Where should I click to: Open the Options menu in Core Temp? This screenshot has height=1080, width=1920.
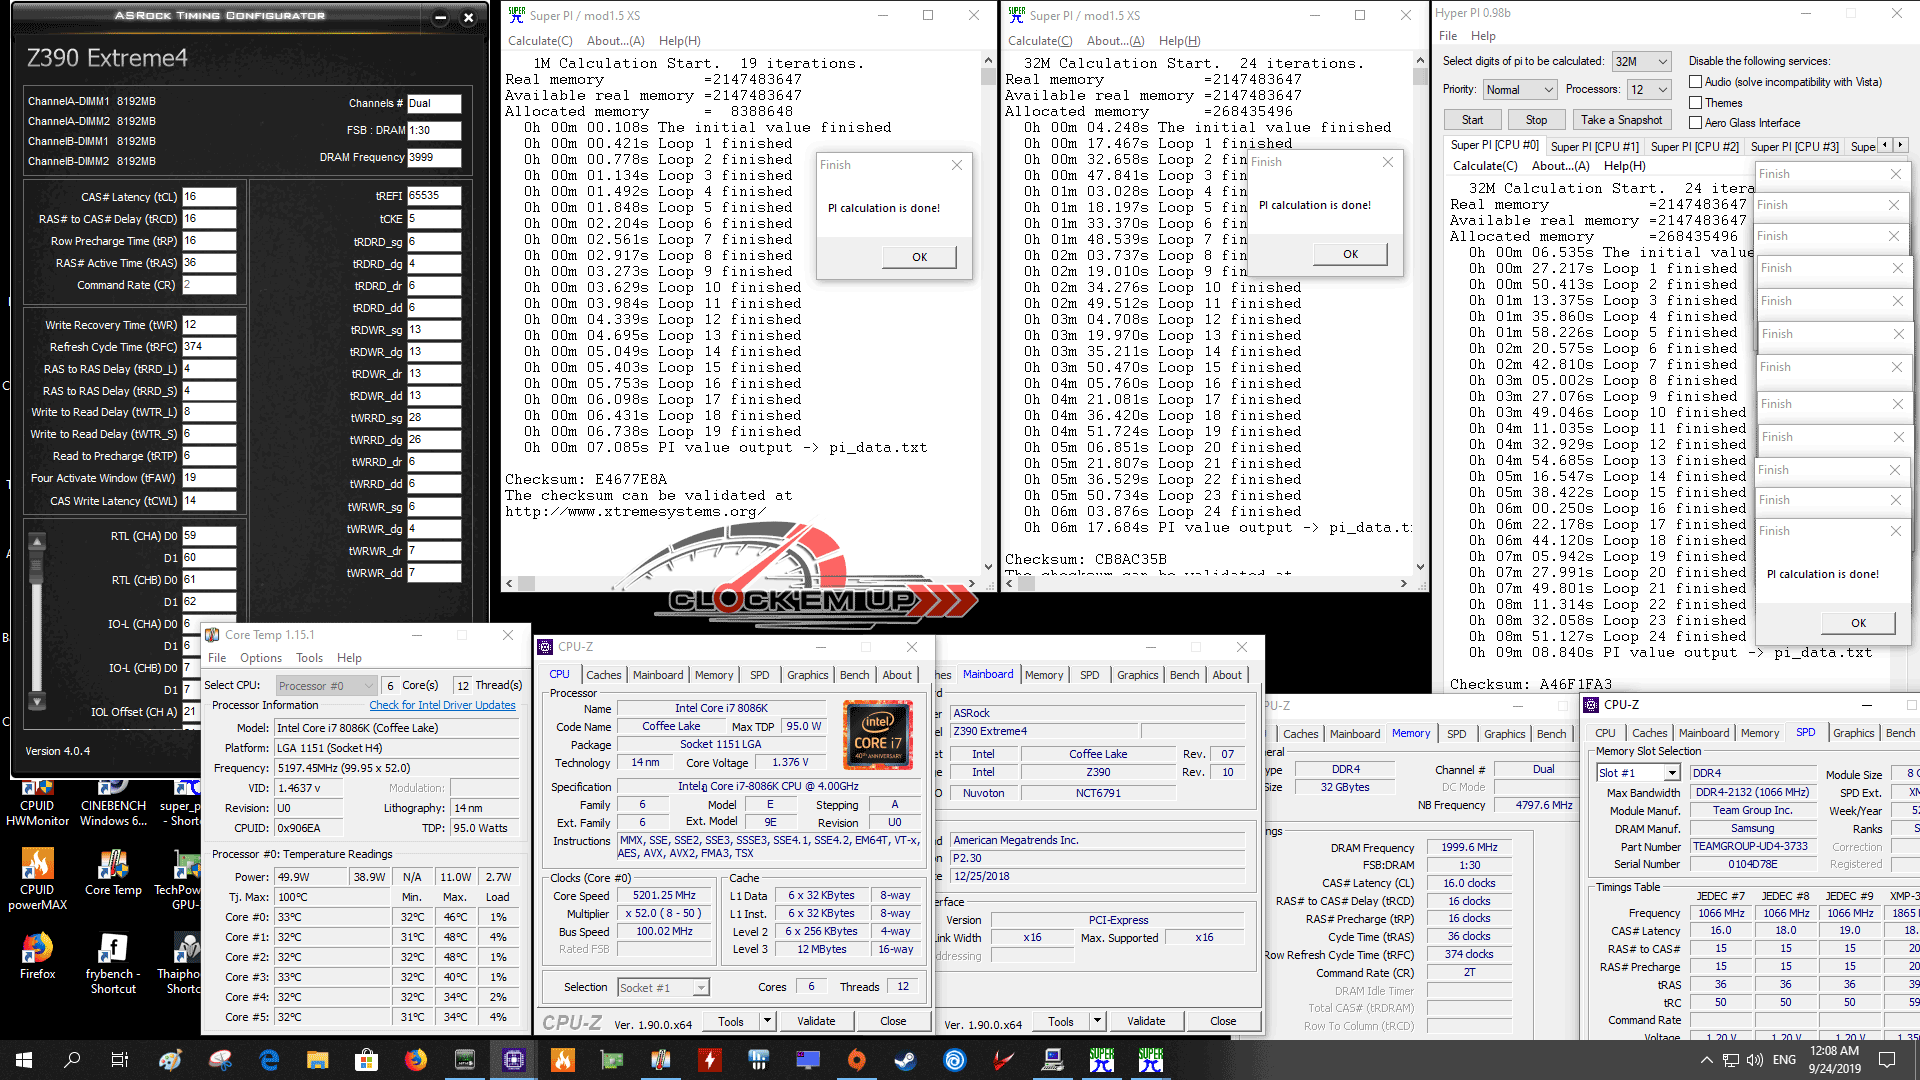point(260,658)
